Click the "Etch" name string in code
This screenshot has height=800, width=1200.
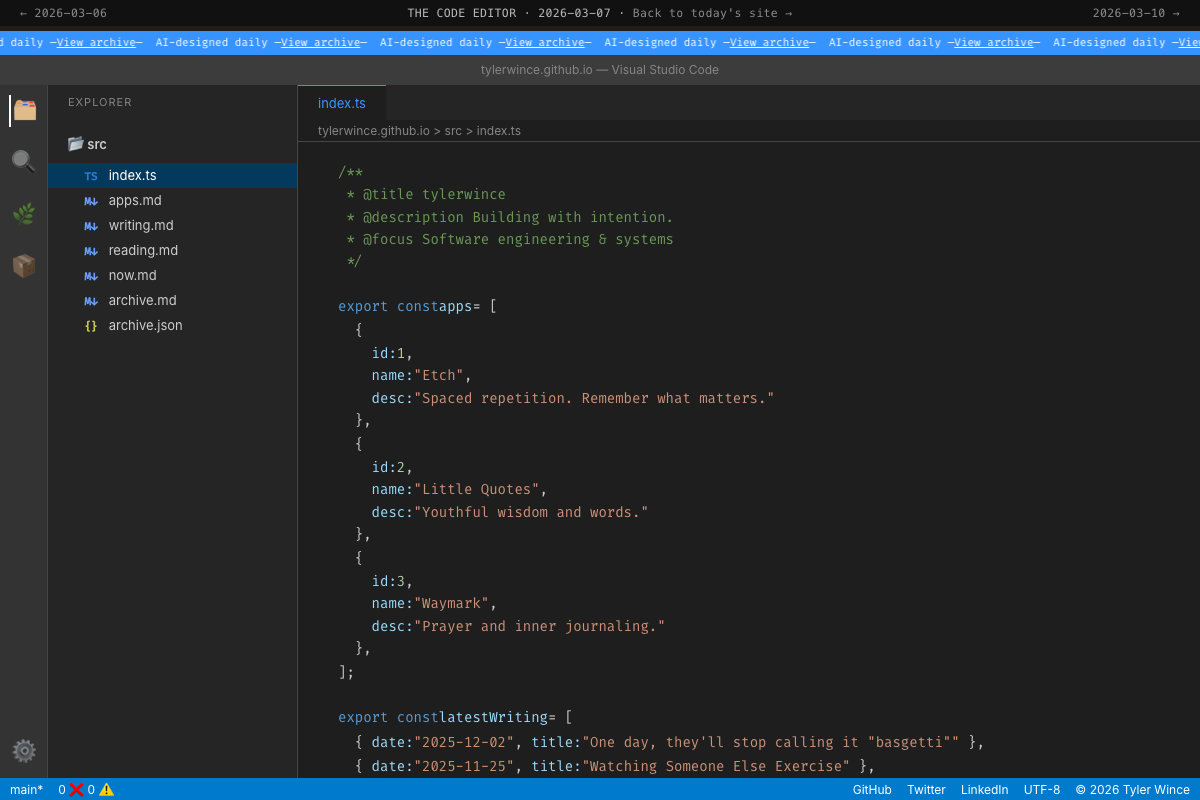439,375
